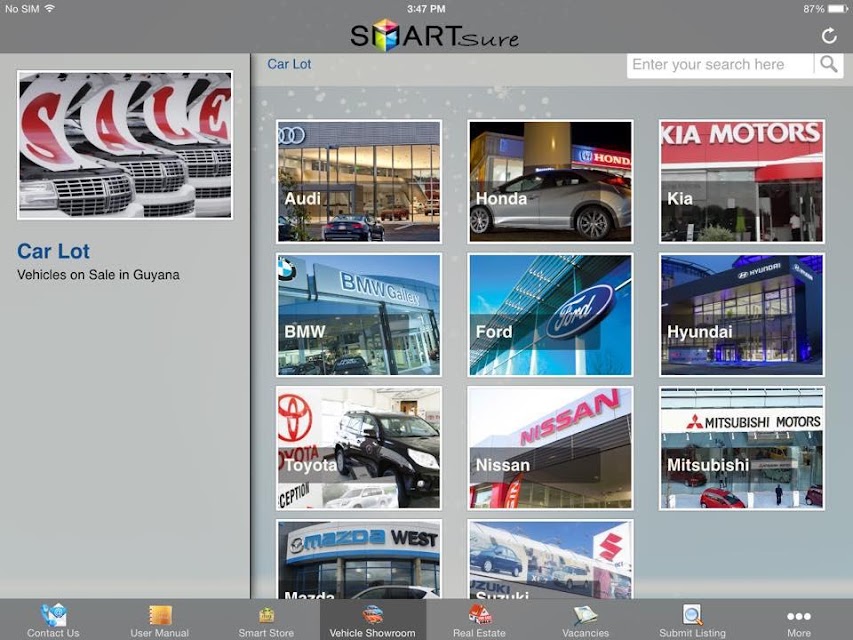Screen dimensions: 853x640
Task: Click the SALE cars banner image
Action: coord(125,145)
